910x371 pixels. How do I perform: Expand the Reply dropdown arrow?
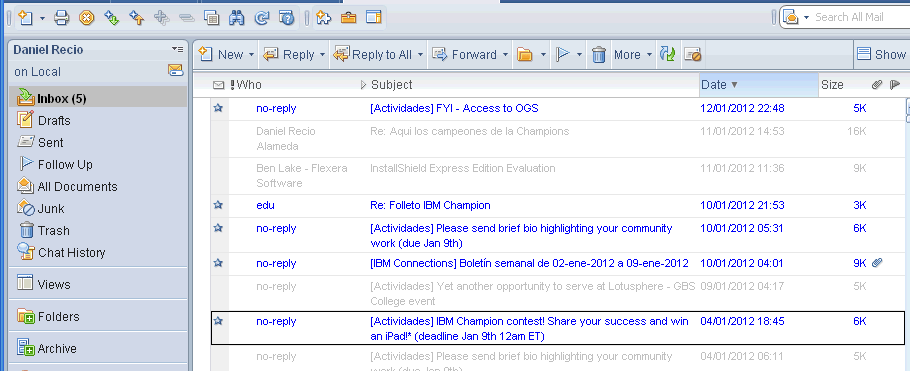[322, 55]
